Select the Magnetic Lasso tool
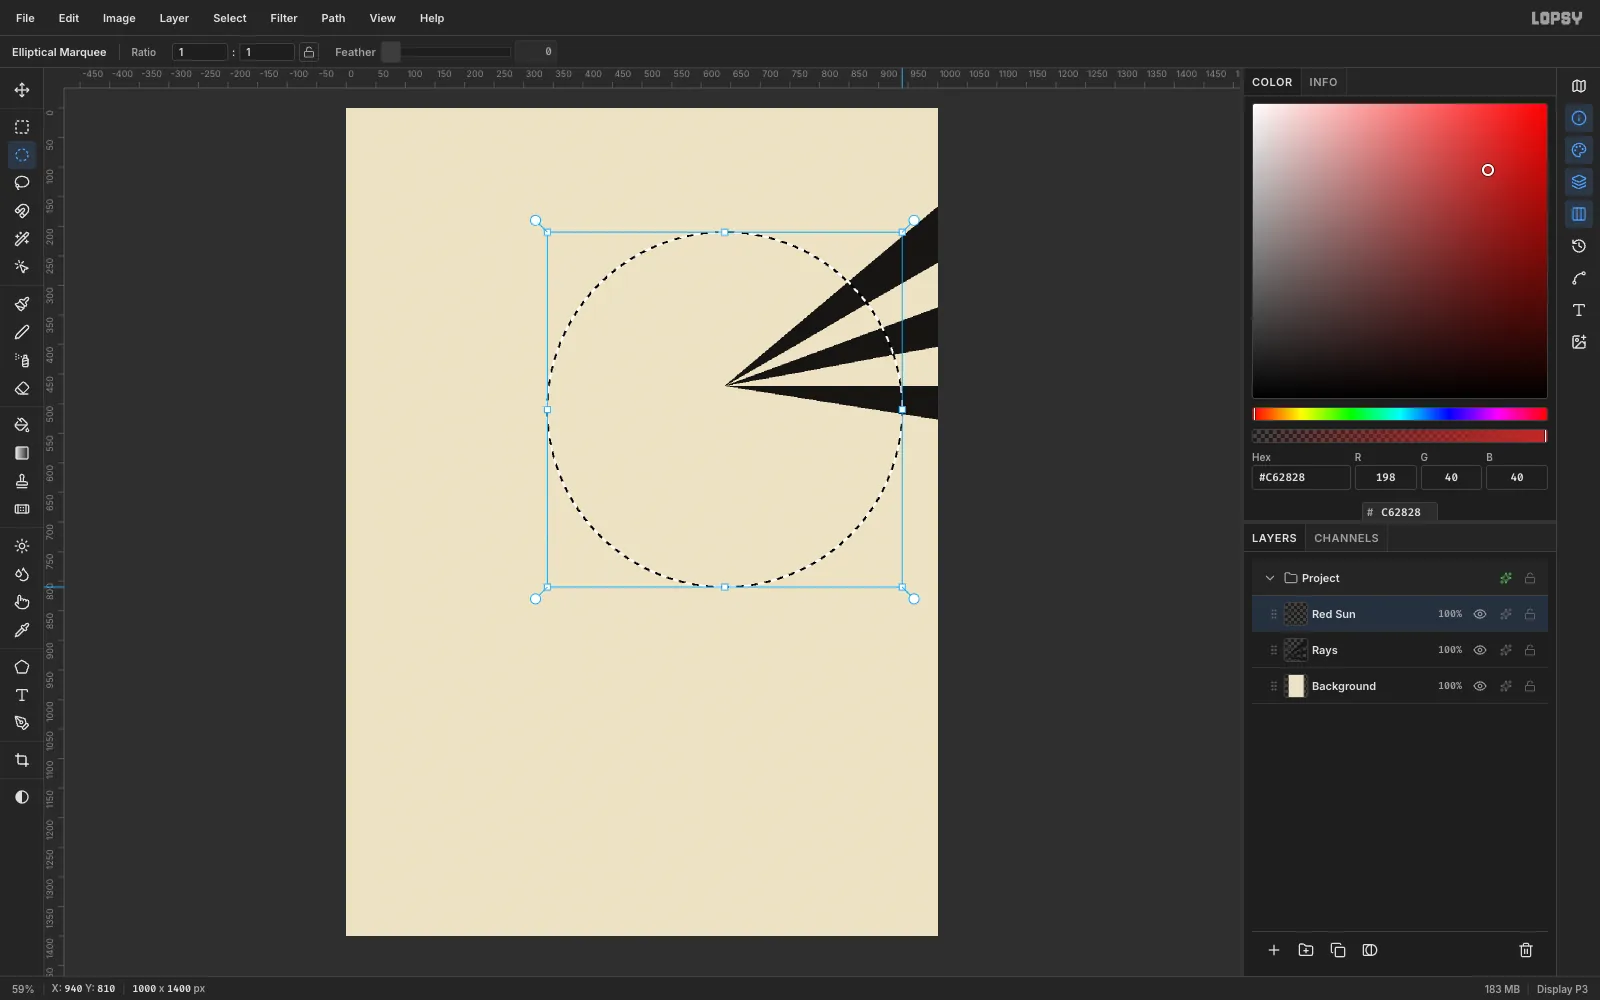This screenshot has height=1000, width=1600. pyautogui.click(x=22, y=211)
